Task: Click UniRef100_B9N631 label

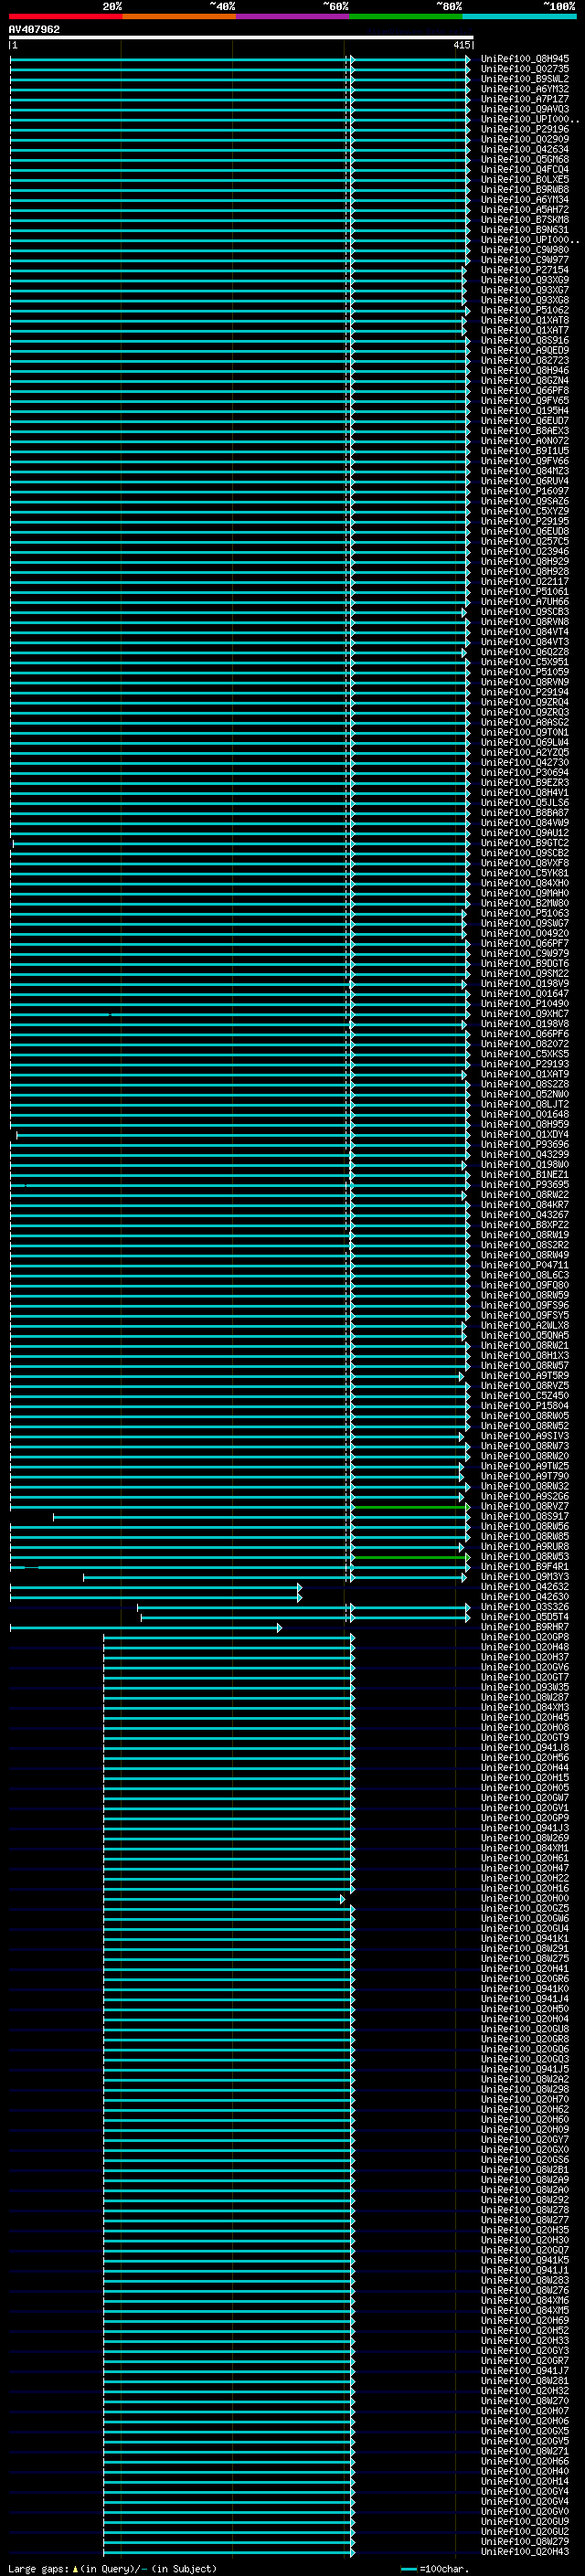Action: pos(525,230)
